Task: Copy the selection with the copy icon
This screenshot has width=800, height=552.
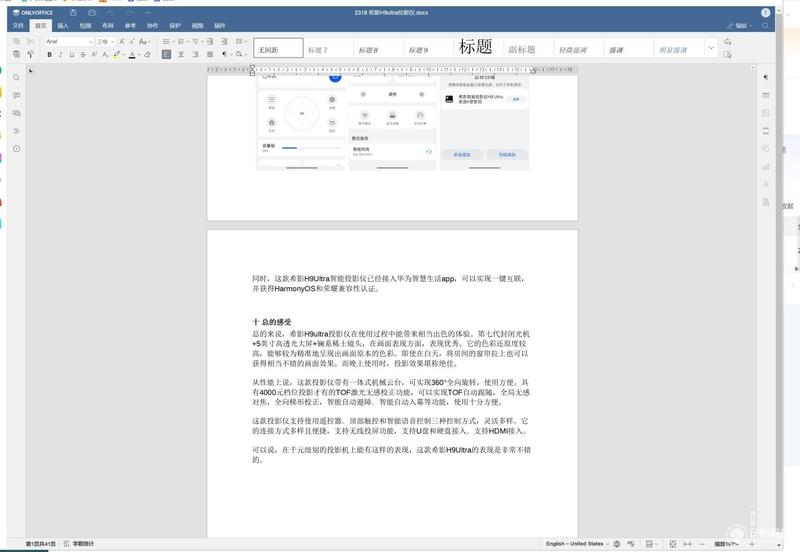Action: pyautogui.click(x=17, y=41)
